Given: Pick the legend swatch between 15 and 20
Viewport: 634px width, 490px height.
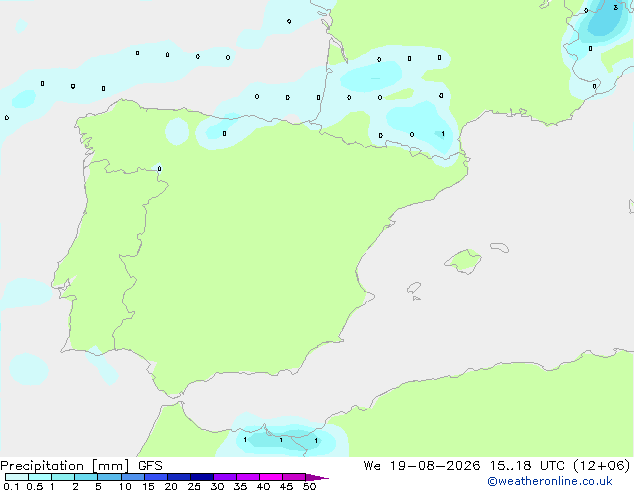Looking at the screenshot, I should coord(155,477).
